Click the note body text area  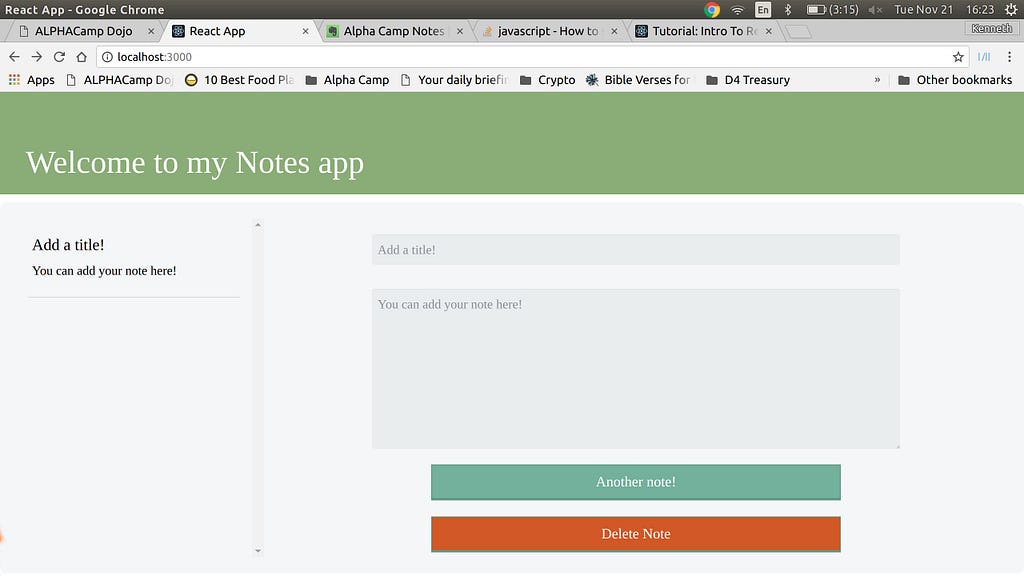tap(635, 368)
